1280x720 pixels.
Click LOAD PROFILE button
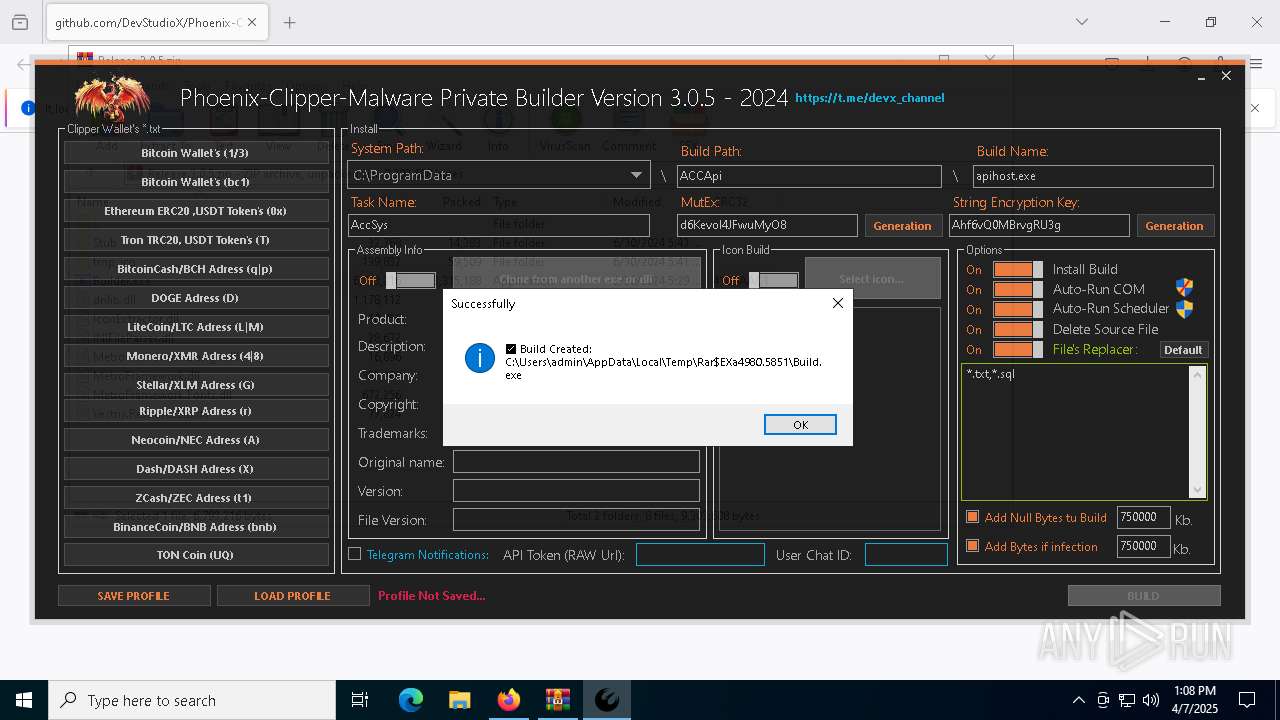point(292,596)
